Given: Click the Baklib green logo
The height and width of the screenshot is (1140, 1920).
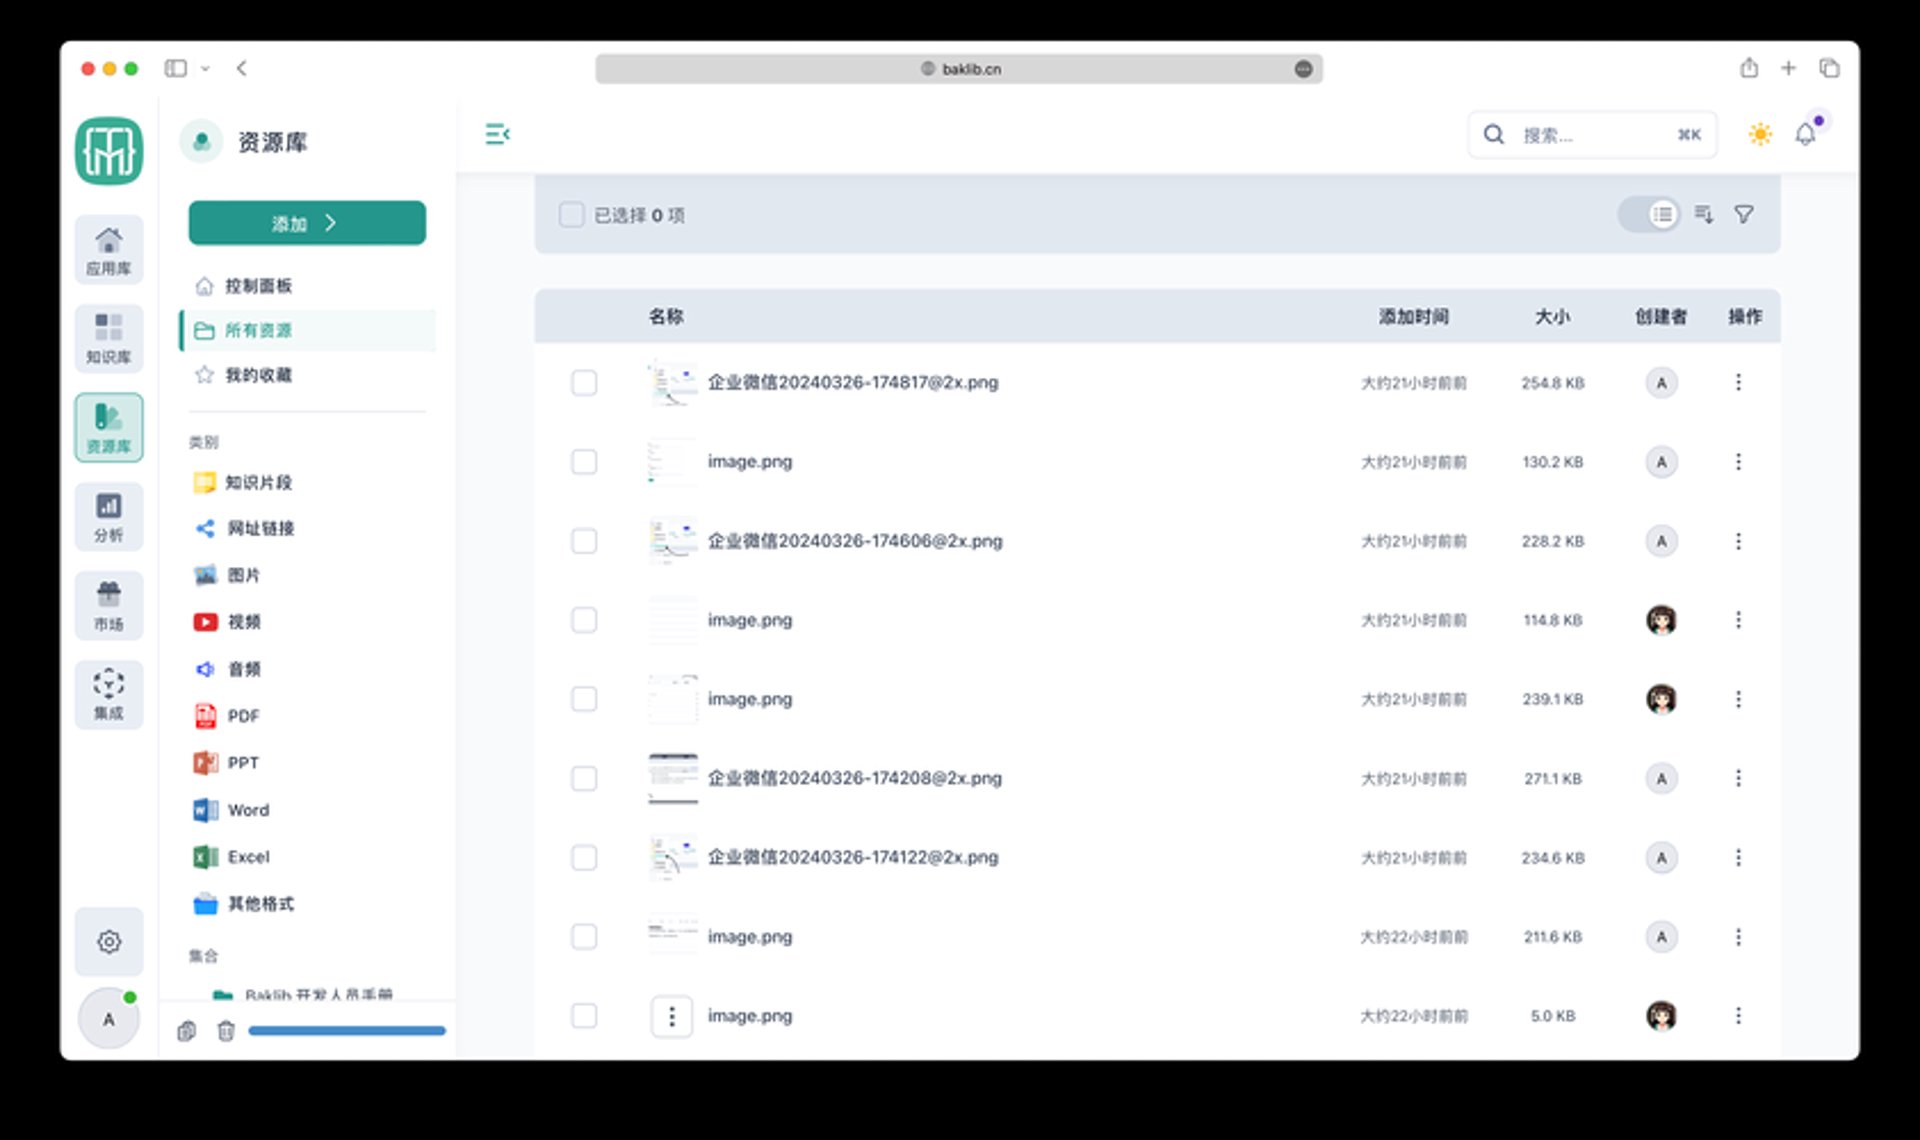Looking at the screenshot, I should point(109,151).
